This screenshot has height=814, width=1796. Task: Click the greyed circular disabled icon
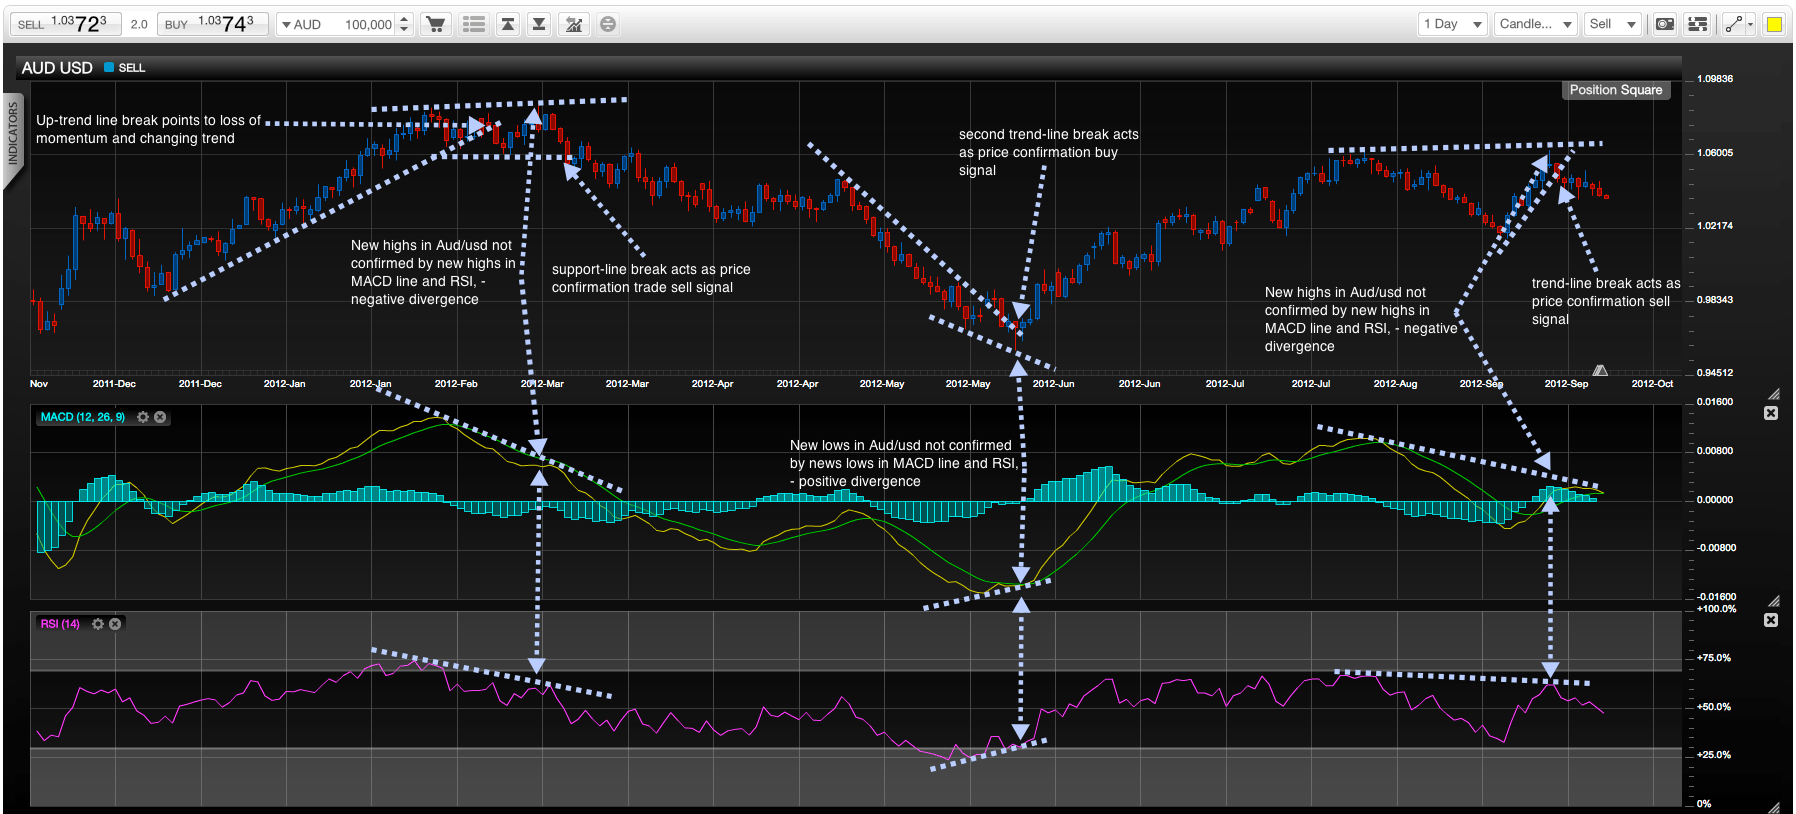point(608,24)
